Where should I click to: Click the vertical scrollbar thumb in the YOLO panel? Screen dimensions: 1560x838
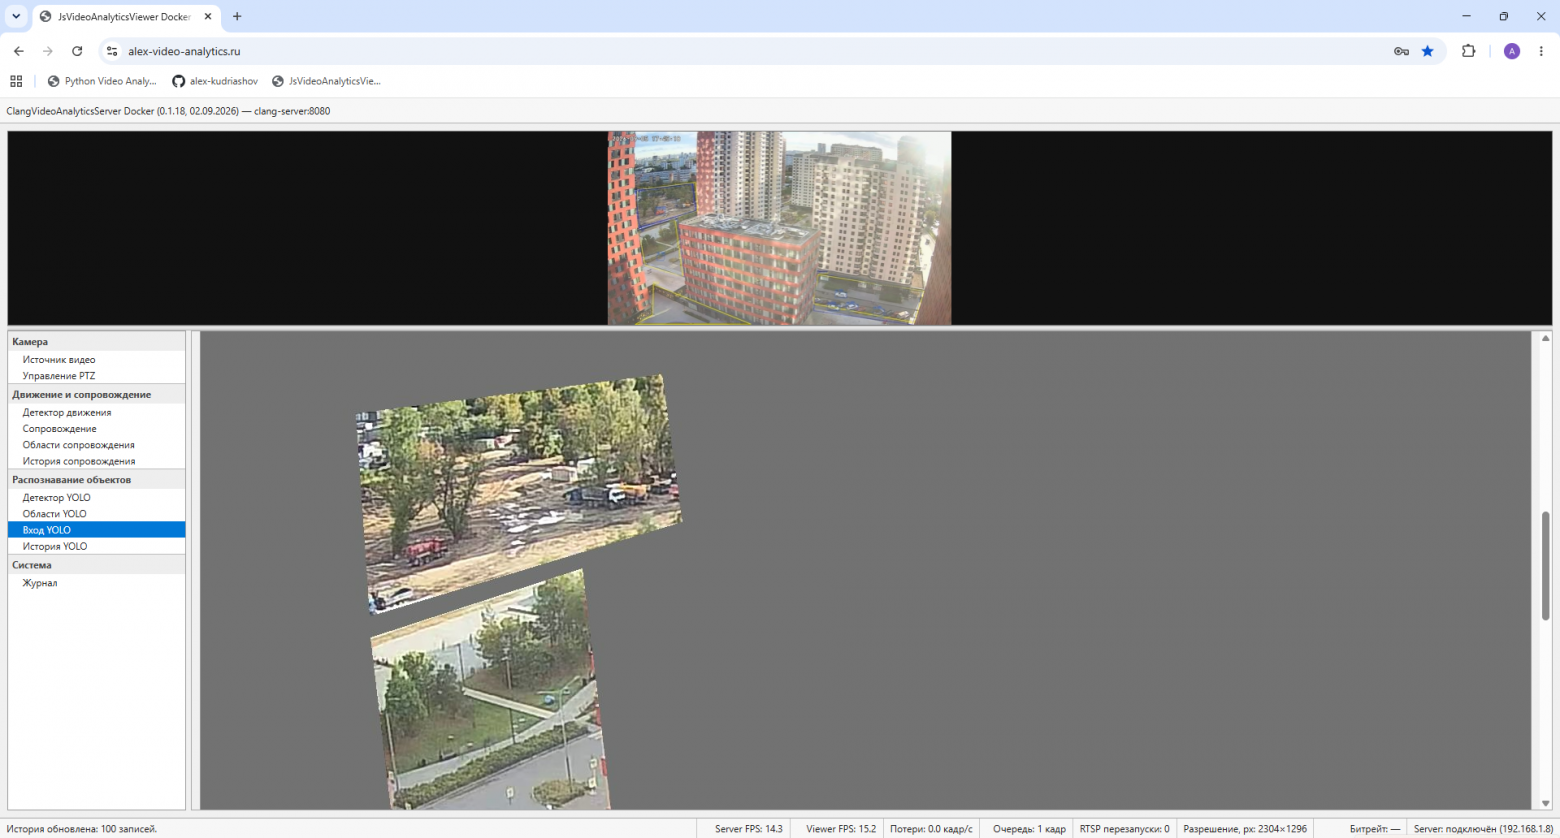pos(1545,566)
